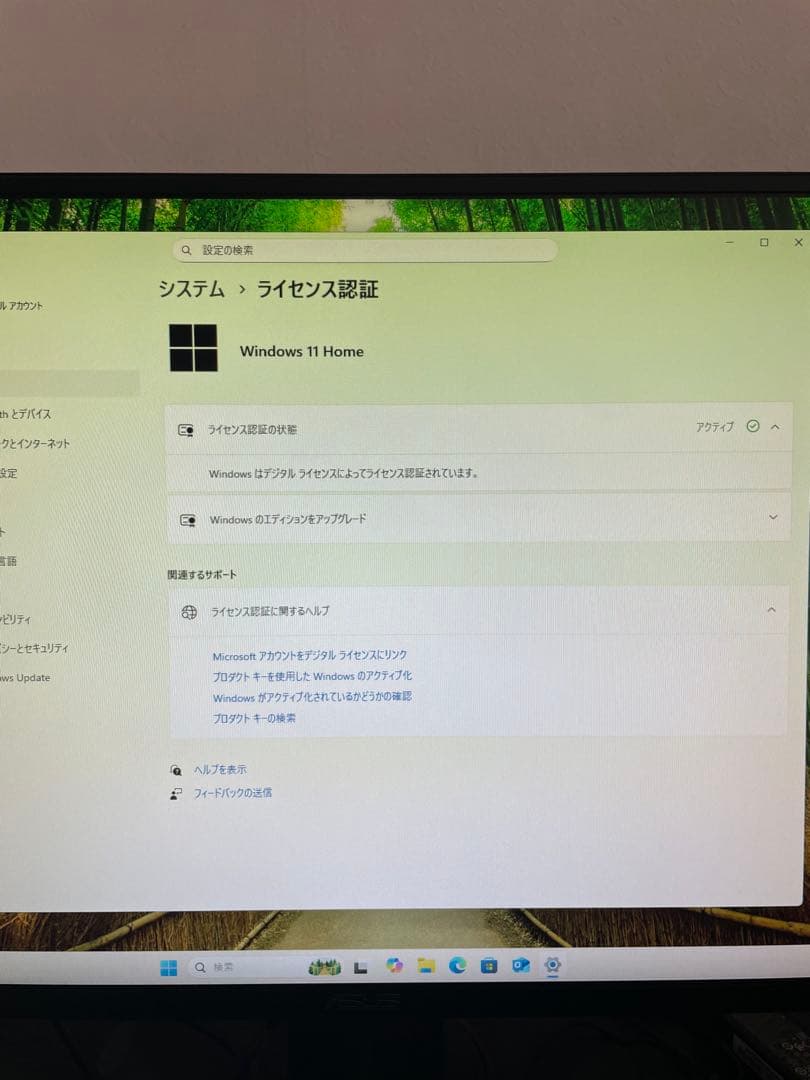Open Windows がアクティブ化されているかどうかの確認 link
The width and height of the screenshot is (810, 1080).
coord(312,697)
